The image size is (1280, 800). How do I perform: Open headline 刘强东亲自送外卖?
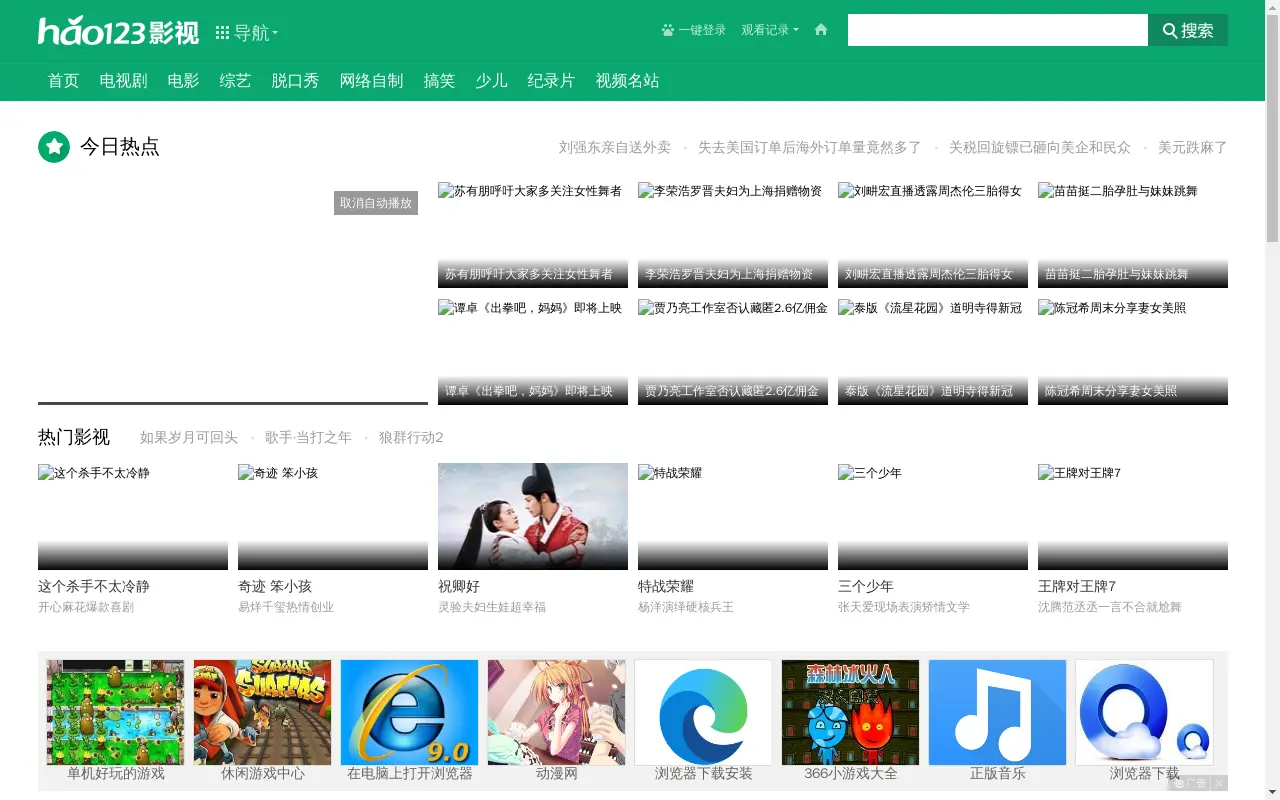614,147
